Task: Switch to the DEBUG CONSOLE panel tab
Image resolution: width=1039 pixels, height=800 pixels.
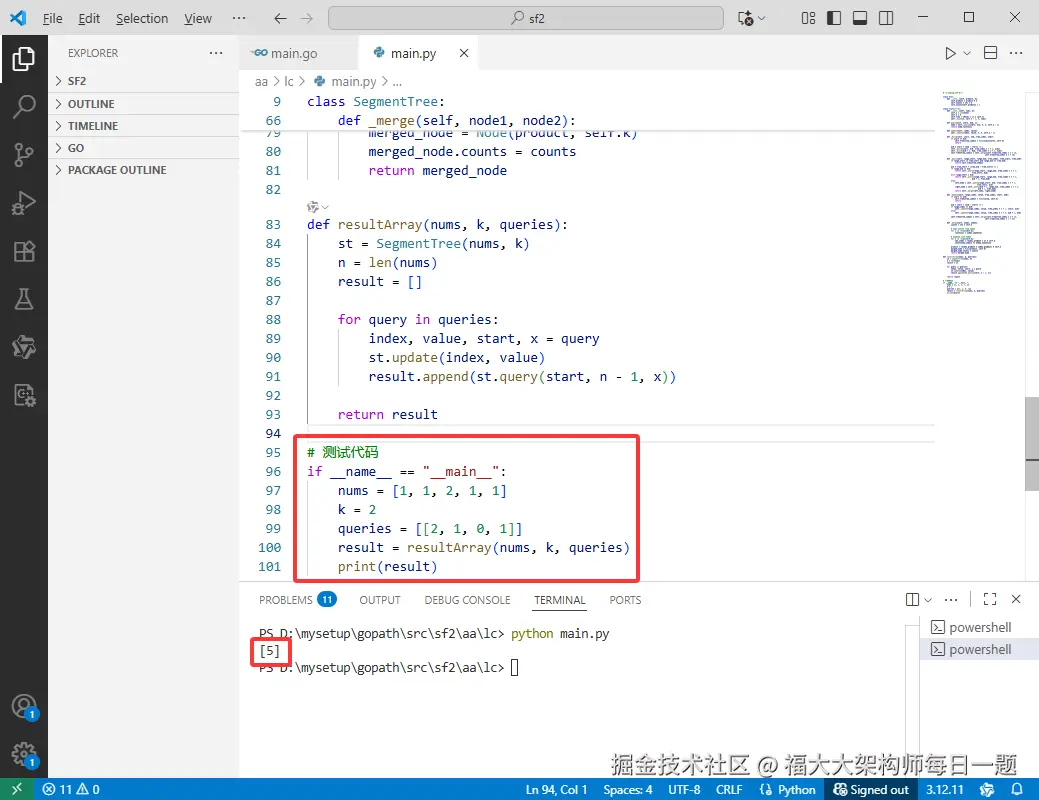Action: [467, 600]
